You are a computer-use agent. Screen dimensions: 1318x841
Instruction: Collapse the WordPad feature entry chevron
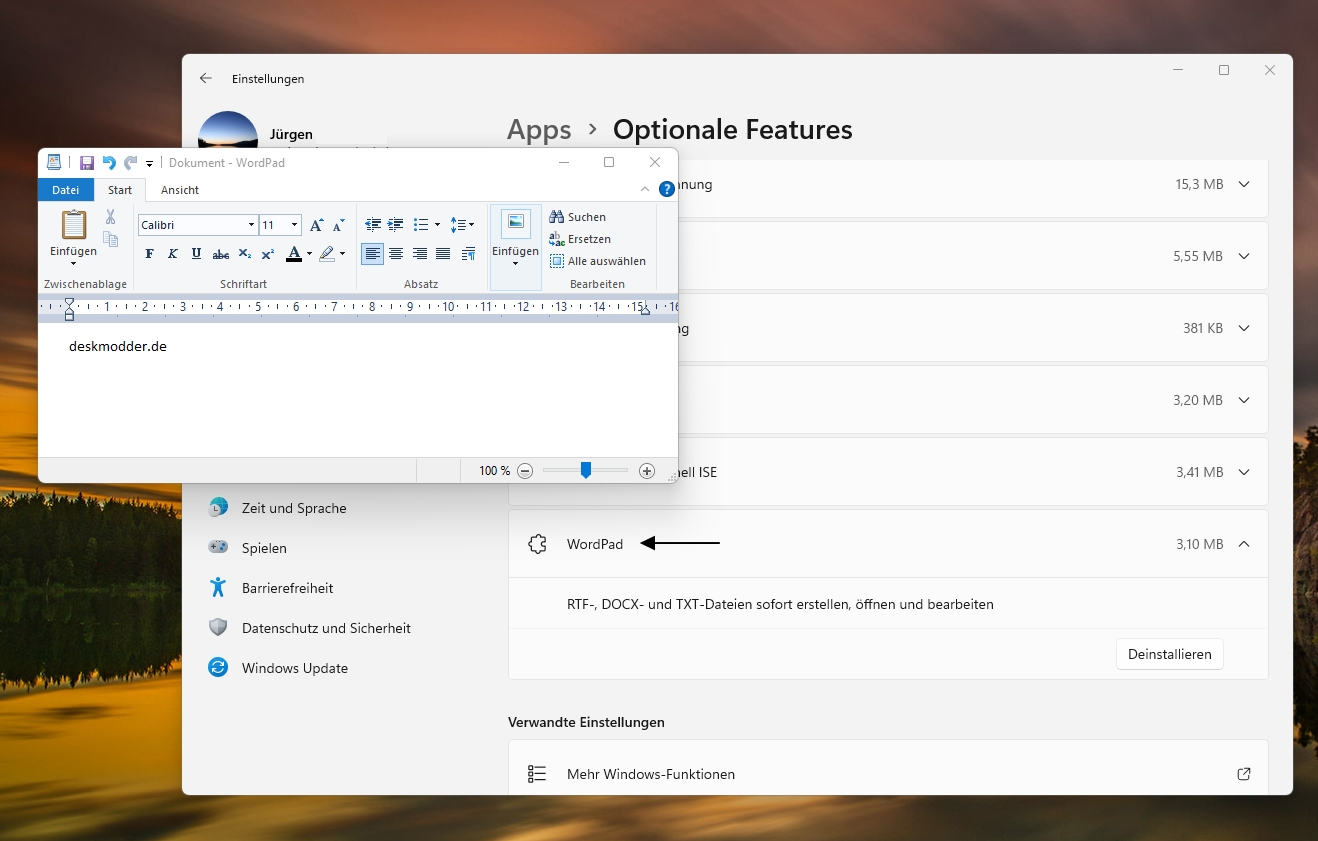pos(1244,544)
